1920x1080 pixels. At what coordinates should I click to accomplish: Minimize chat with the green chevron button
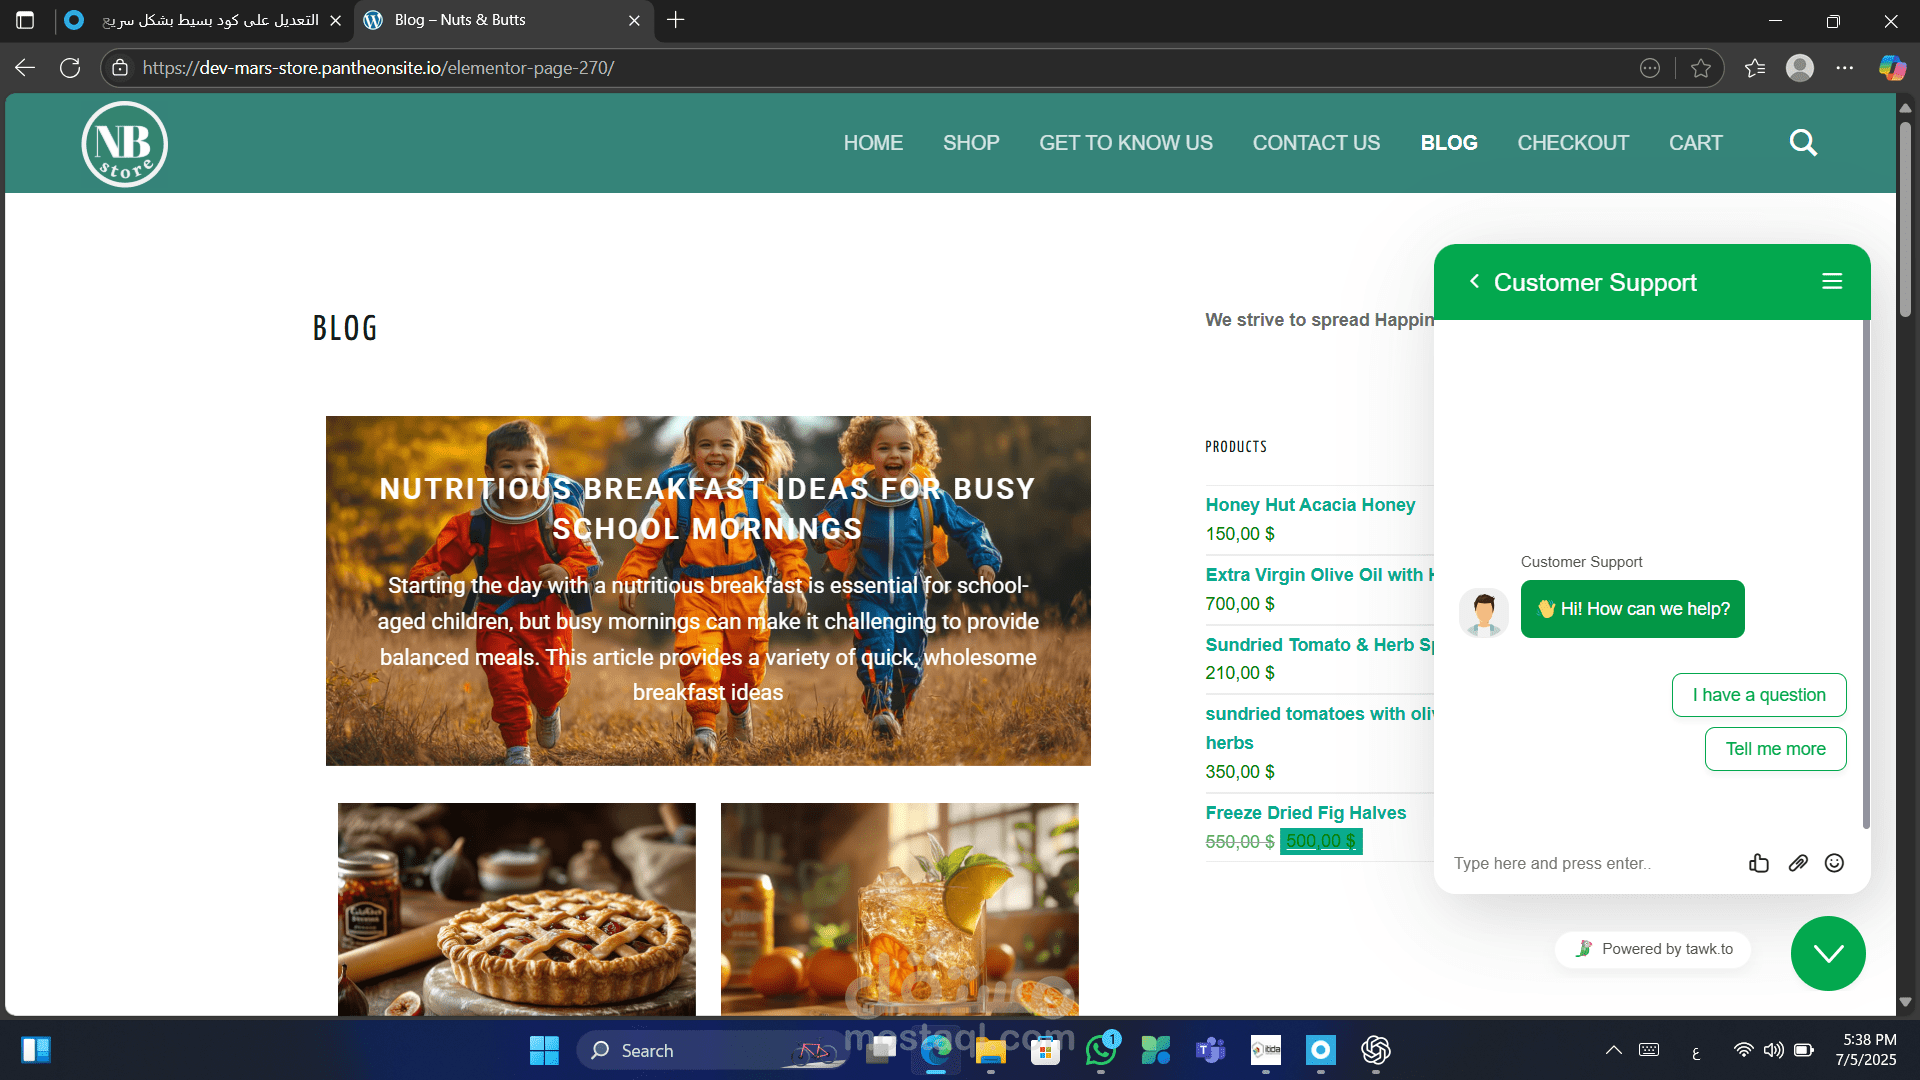[1828, 954]
